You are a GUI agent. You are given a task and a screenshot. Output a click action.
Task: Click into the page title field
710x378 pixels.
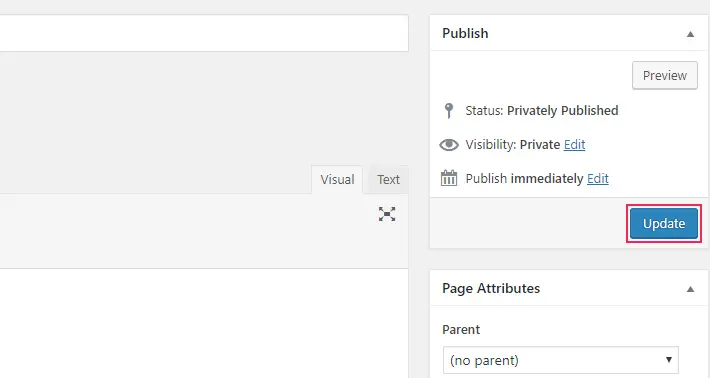tap(204, 33)
